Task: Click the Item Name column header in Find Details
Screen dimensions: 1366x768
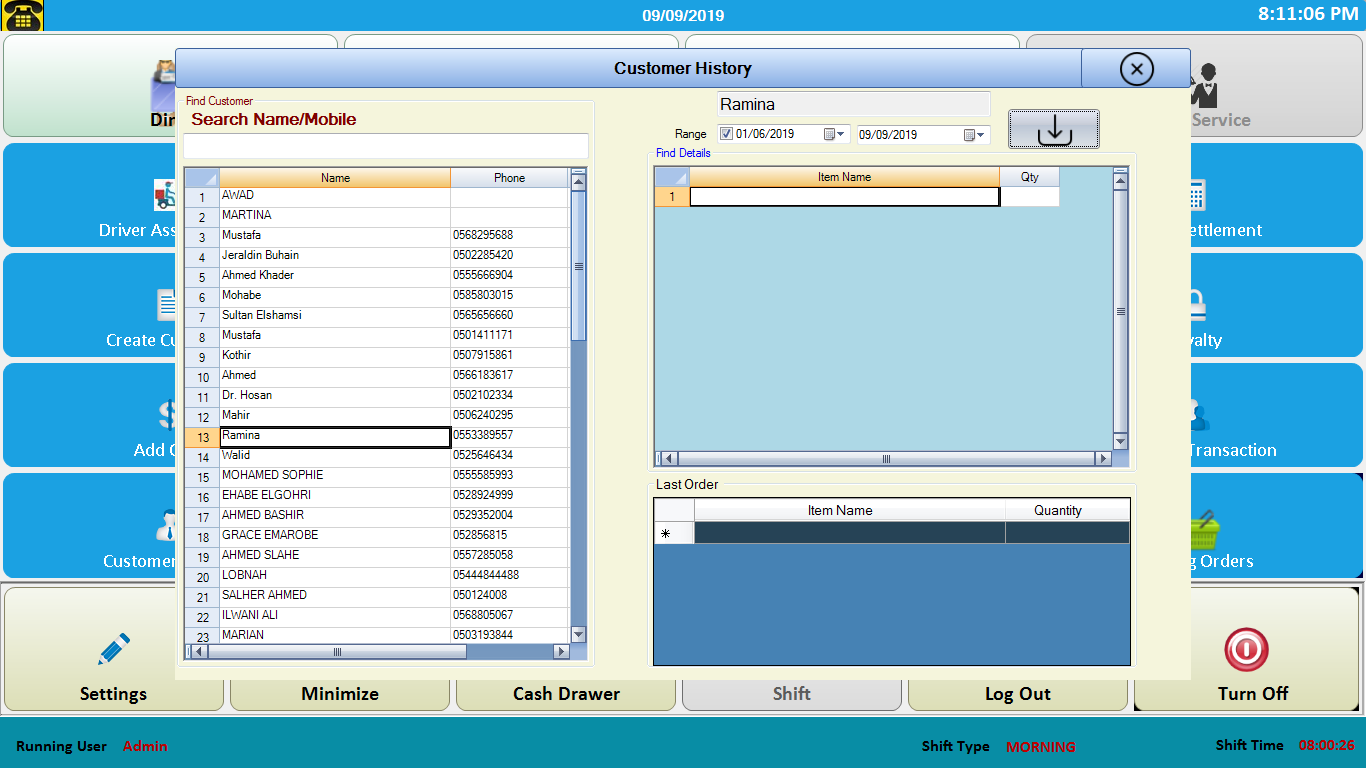Action: click(x=844, y=177)
